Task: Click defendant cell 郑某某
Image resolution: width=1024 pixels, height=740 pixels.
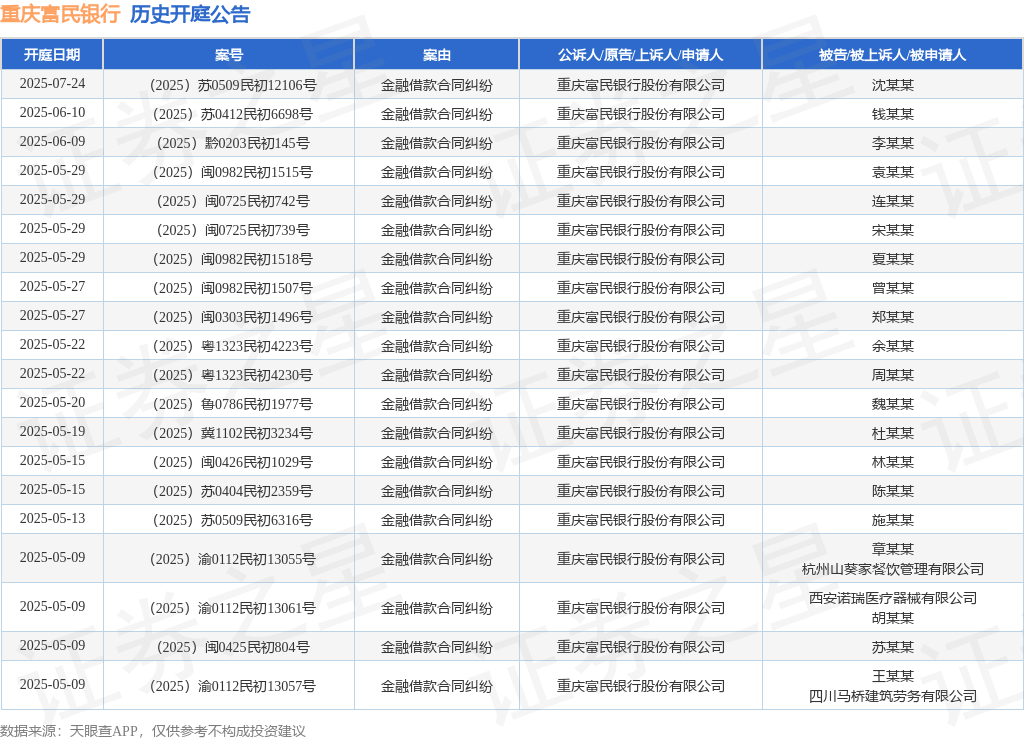Action: tap(893, 317)
